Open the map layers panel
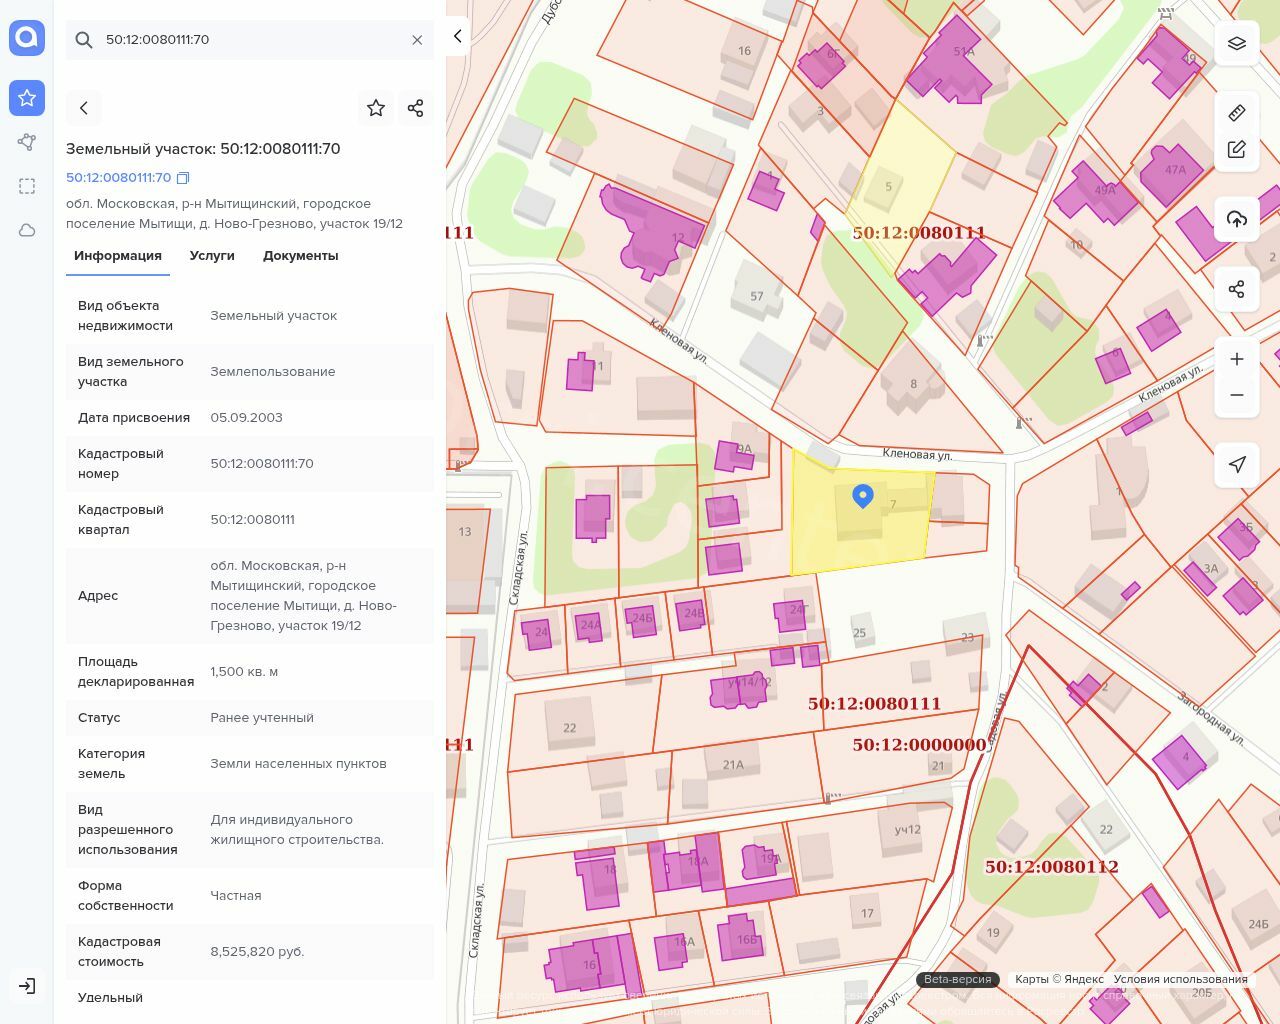1280x1024 pixels. (1237, 43)
